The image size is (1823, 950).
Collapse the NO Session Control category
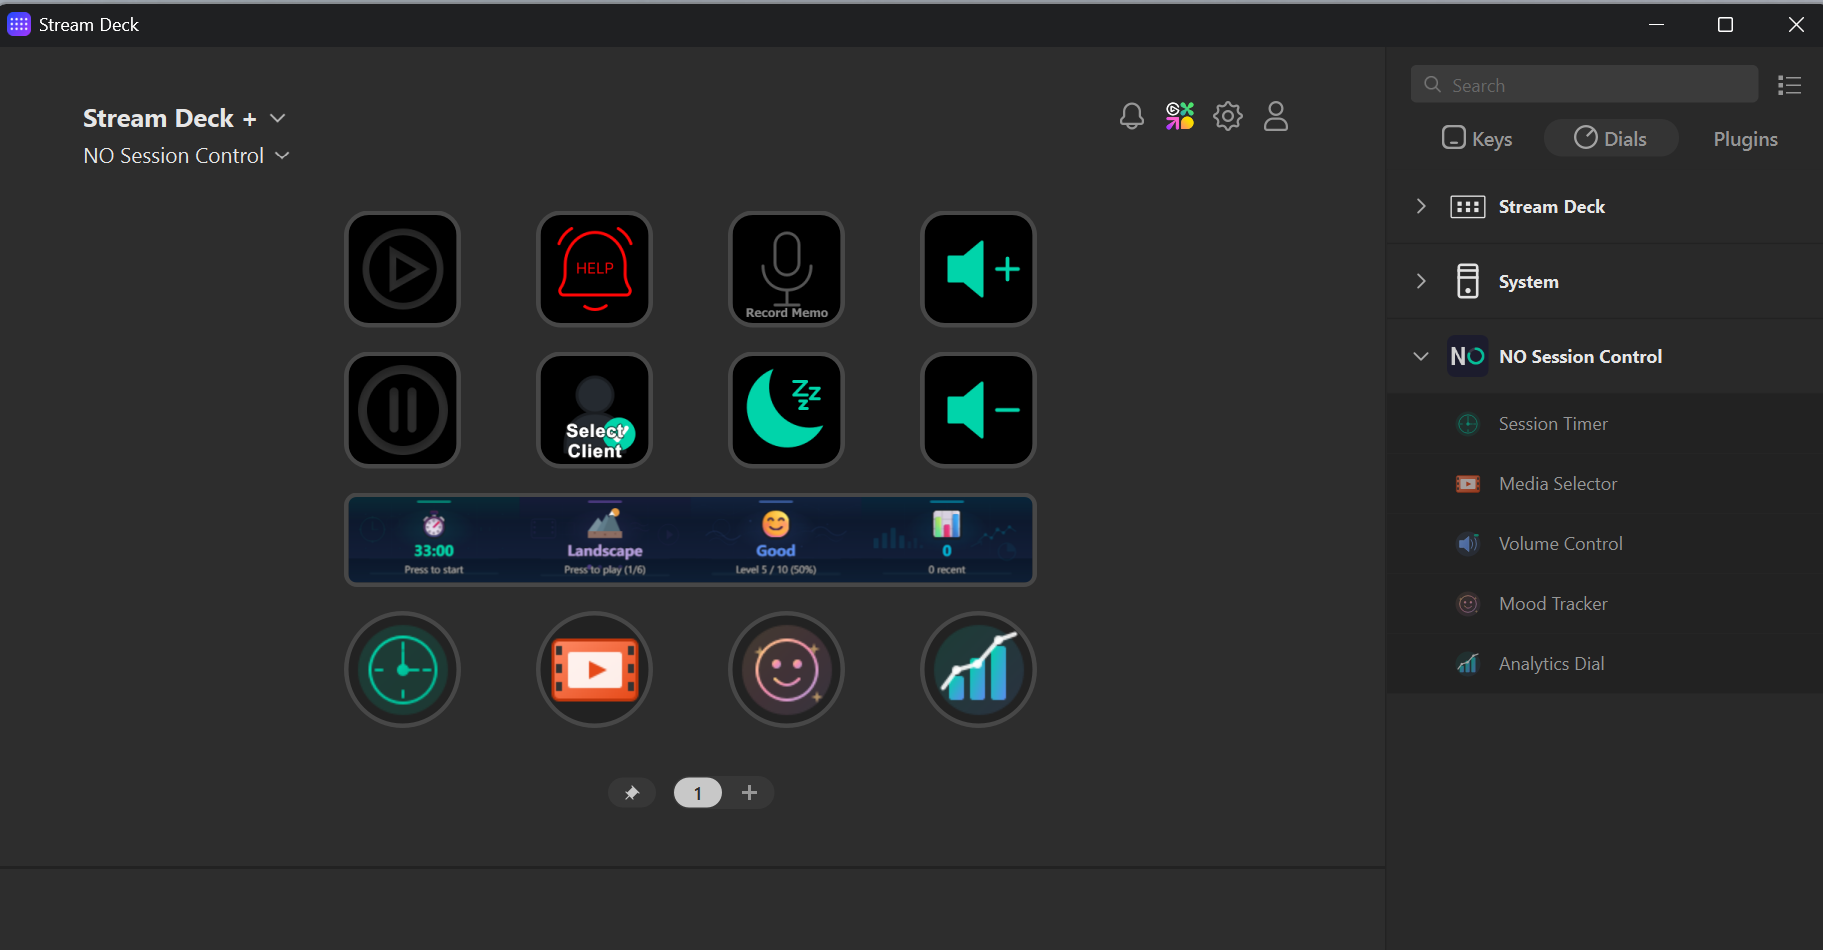[x=1421, y=356]
